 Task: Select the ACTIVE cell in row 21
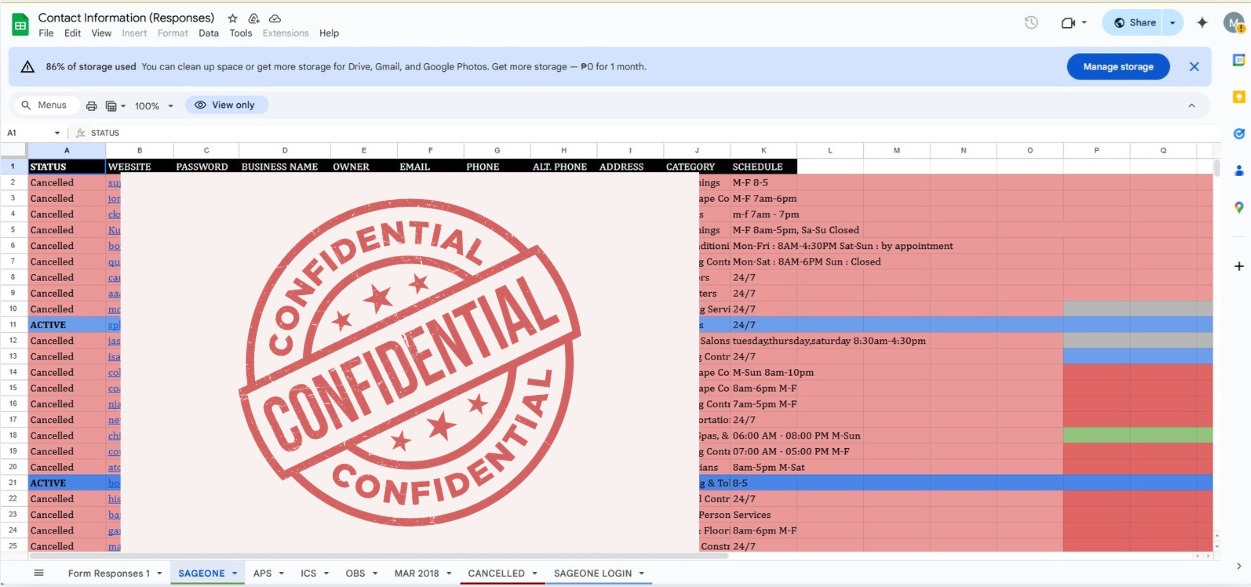(x=67, y=483)
